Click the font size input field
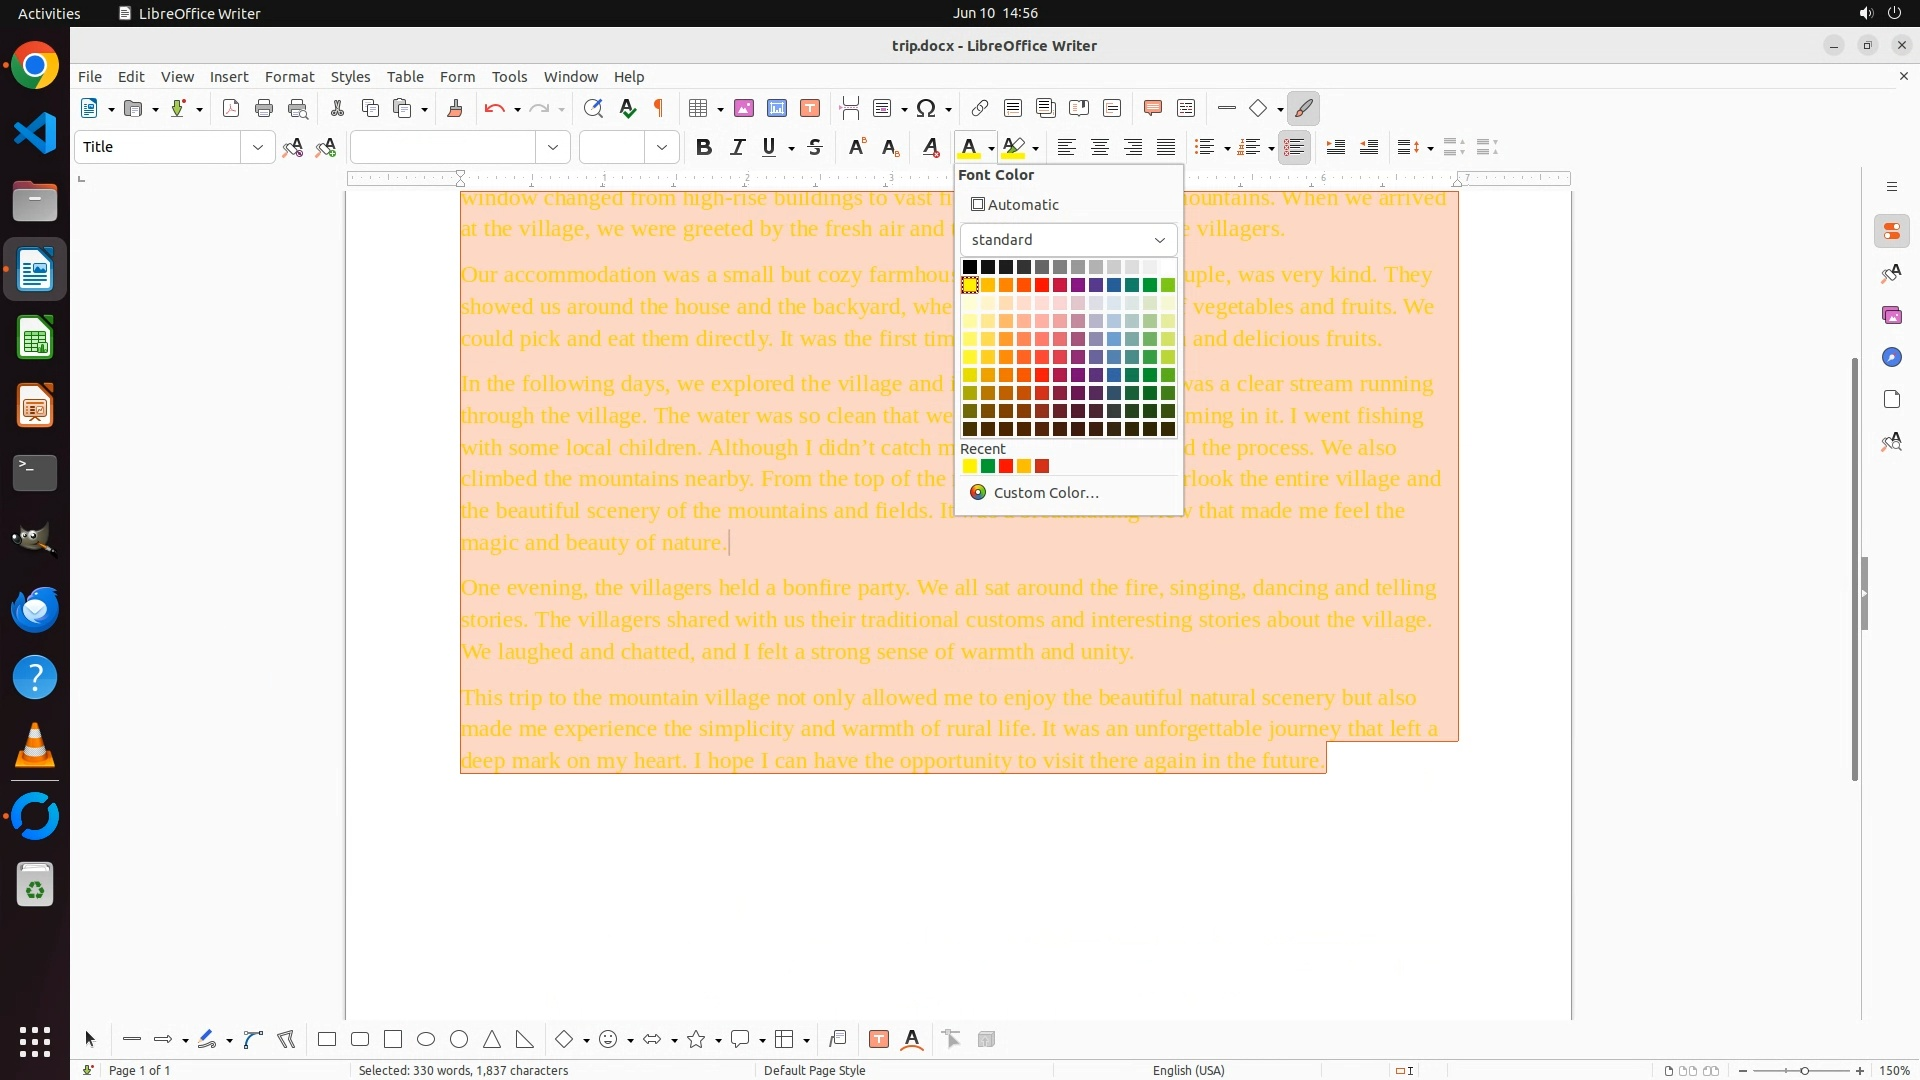 612,147
